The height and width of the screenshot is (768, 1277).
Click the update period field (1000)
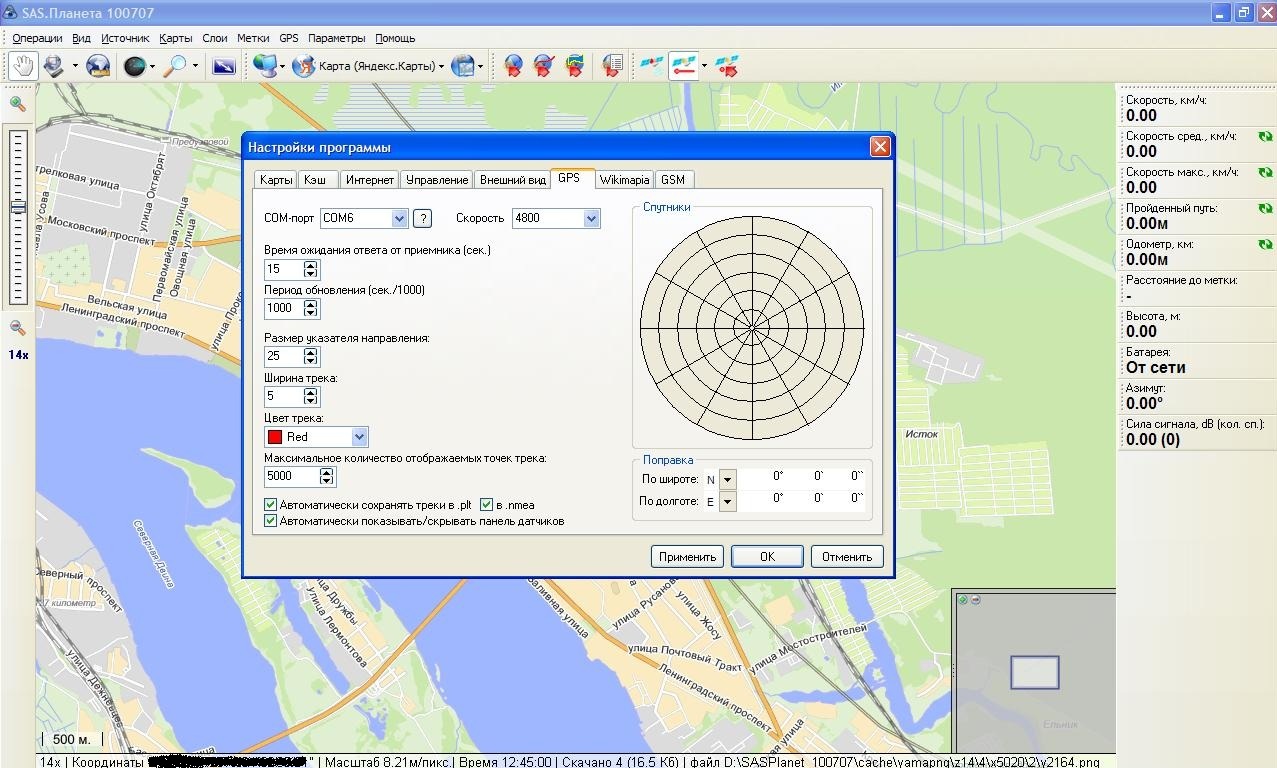pyautogui.click(x=283, y=308)
